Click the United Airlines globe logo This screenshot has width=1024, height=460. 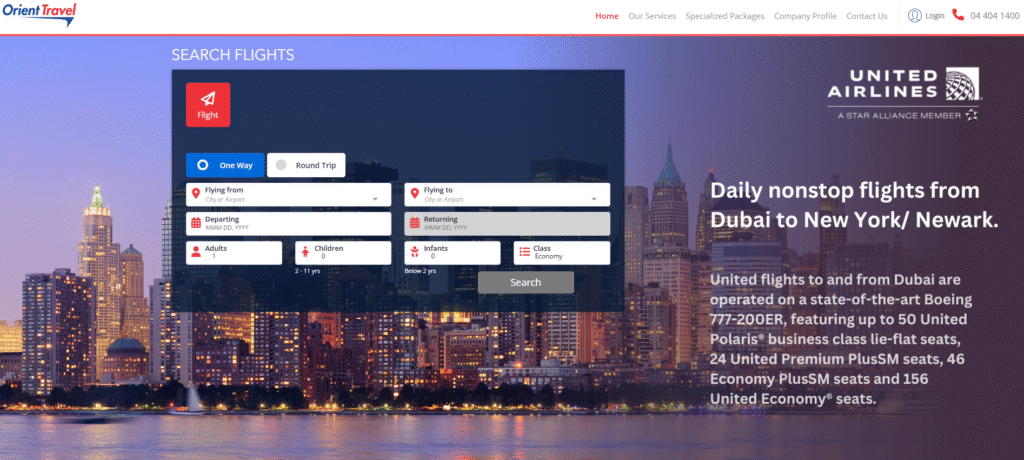(x=963, y=84)
